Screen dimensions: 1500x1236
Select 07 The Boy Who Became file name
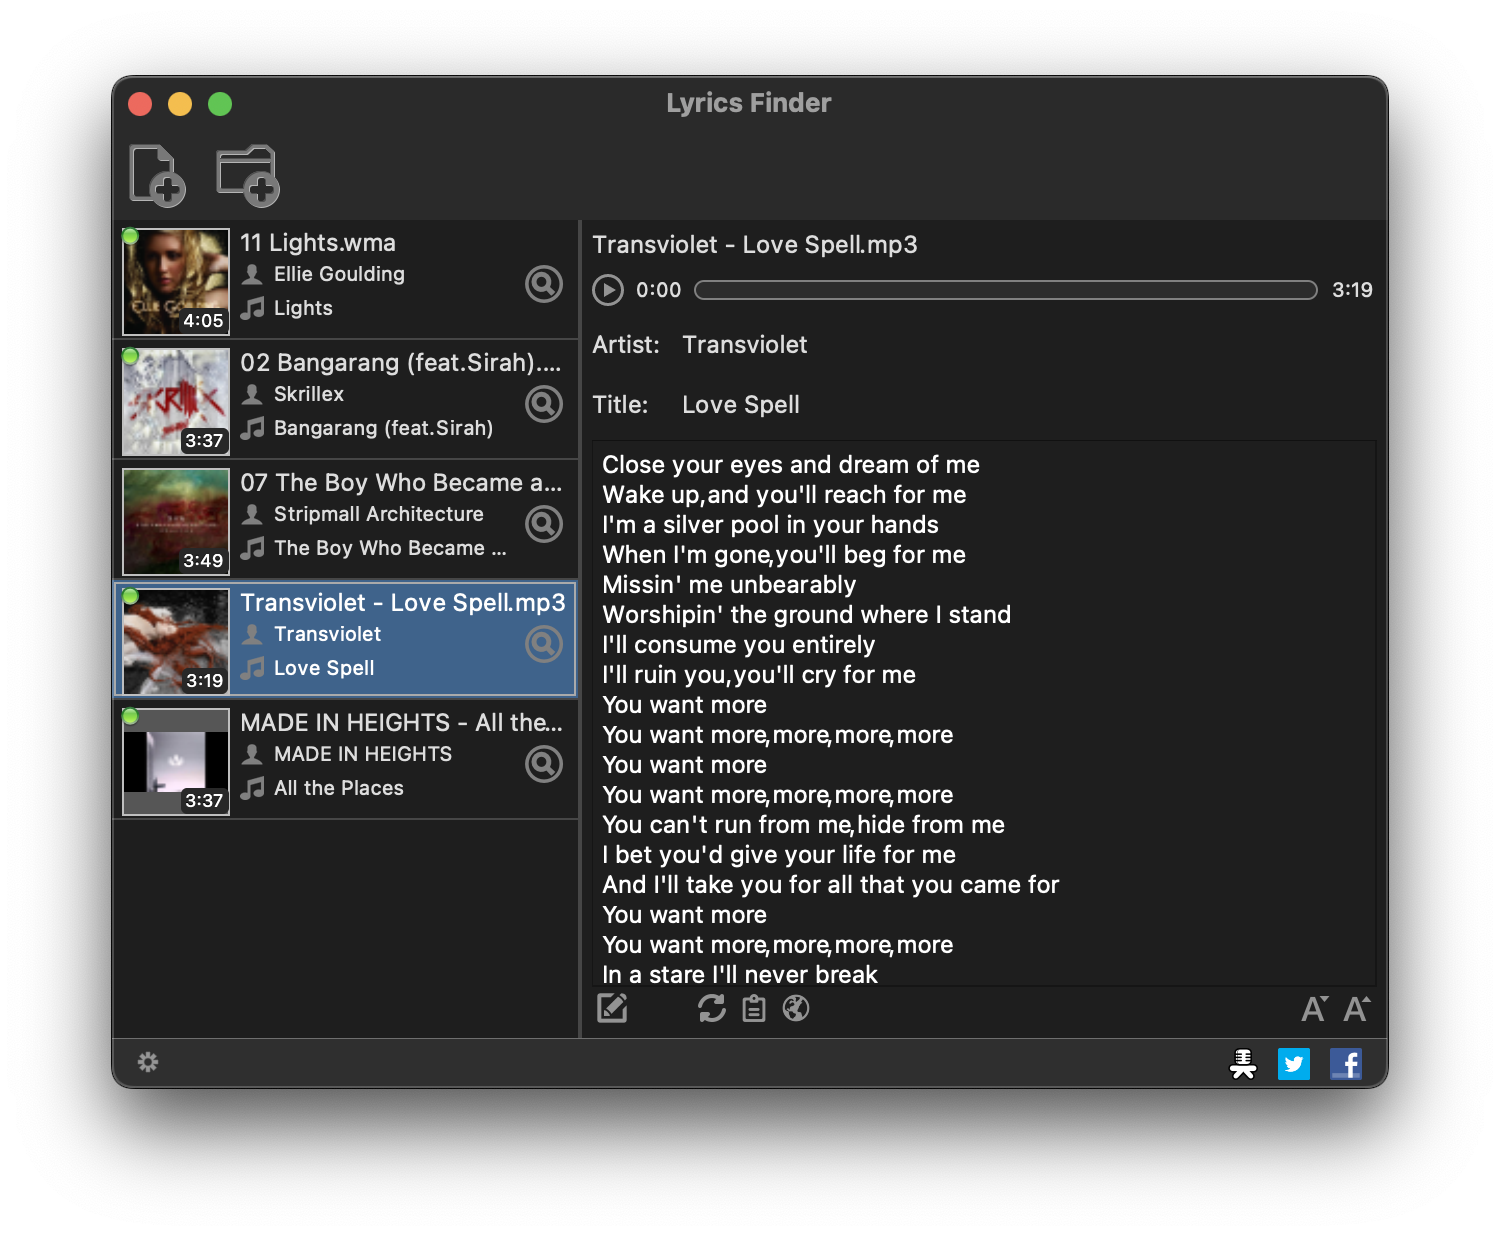401,483
